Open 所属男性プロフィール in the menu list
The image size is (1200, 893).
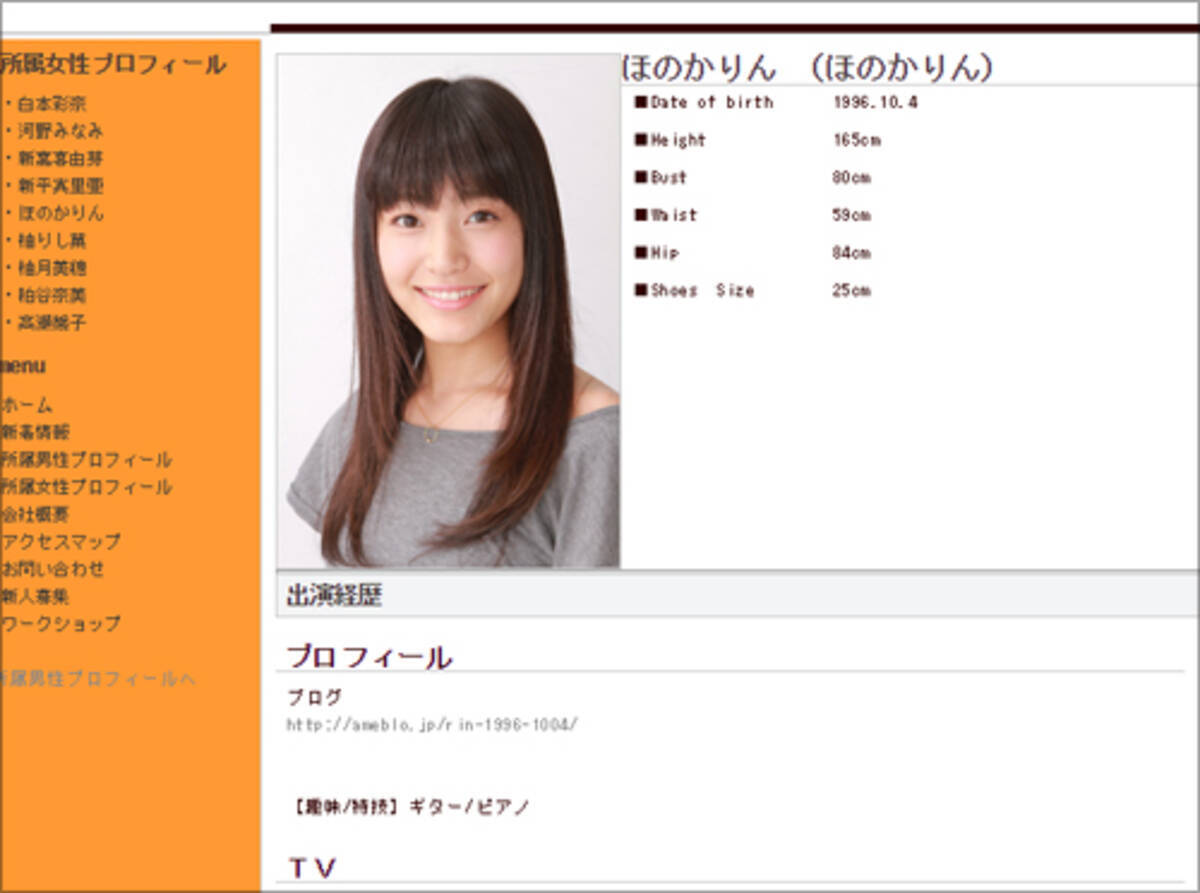coord(86,460)
